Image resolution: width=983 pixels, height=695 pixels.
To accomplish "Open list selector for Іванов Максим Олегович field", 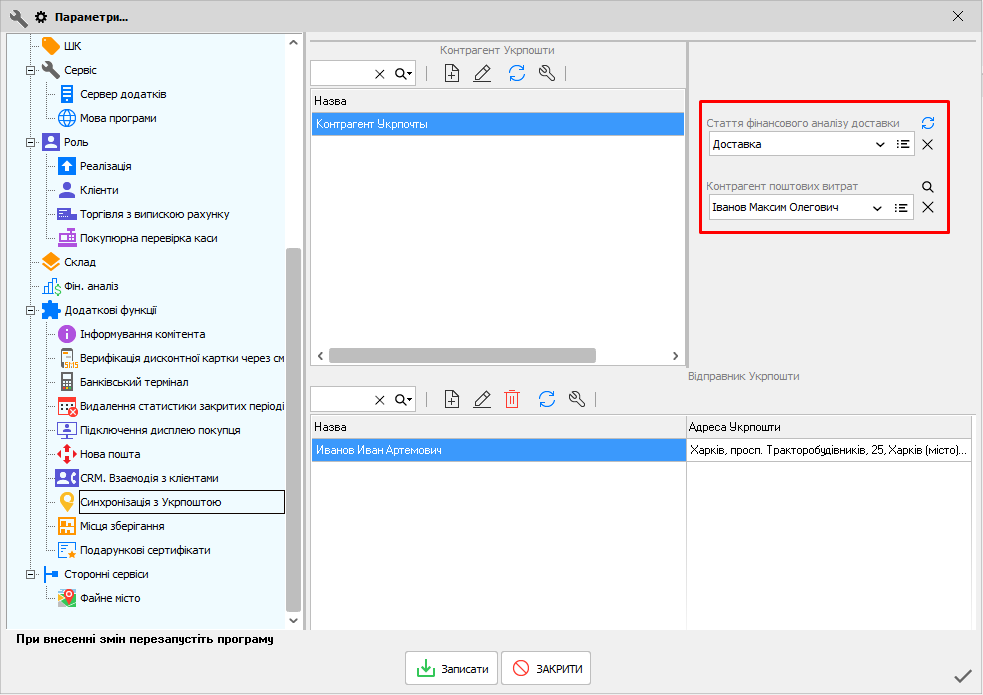I will [x=902, y=208].
